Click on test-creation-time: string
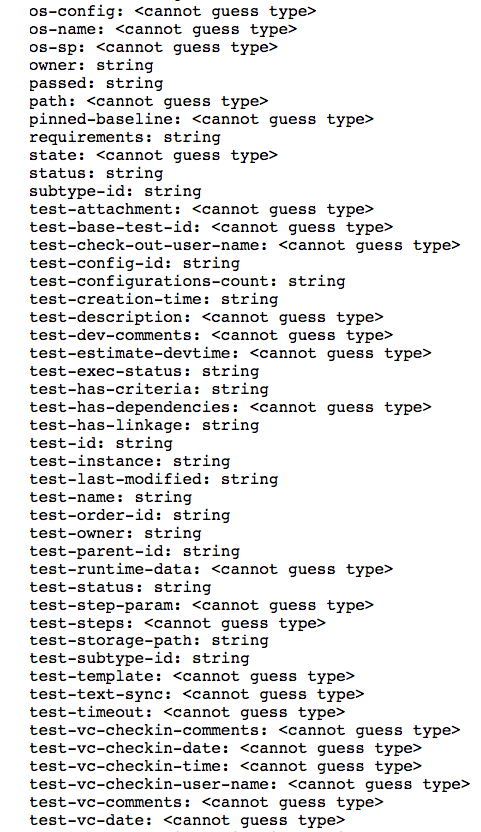 click(x=153, y=300)
